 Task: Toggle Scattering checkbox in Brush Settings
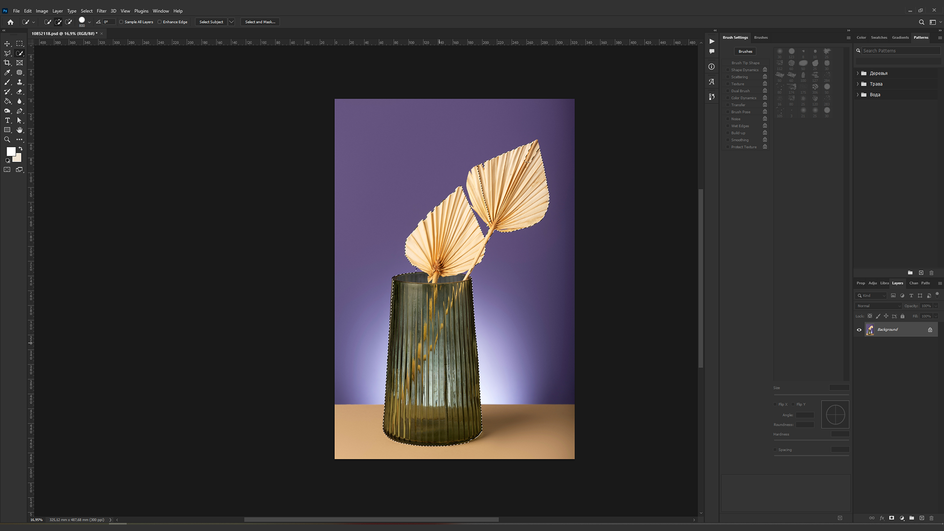click(728, 77)
